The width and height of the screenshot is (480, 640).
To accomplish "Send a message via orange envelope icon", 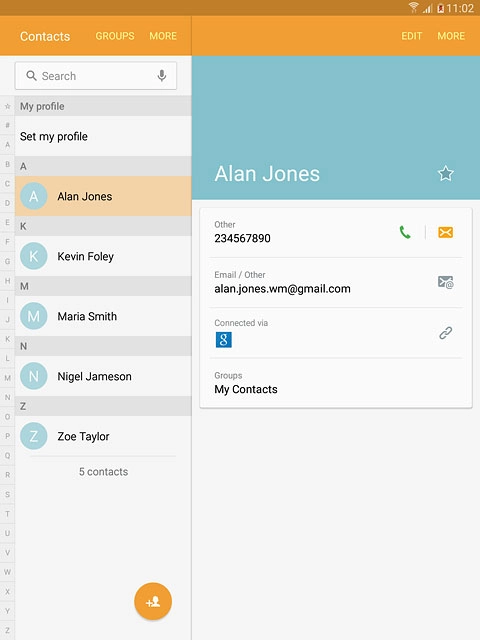I will click(x=445, y=233).
